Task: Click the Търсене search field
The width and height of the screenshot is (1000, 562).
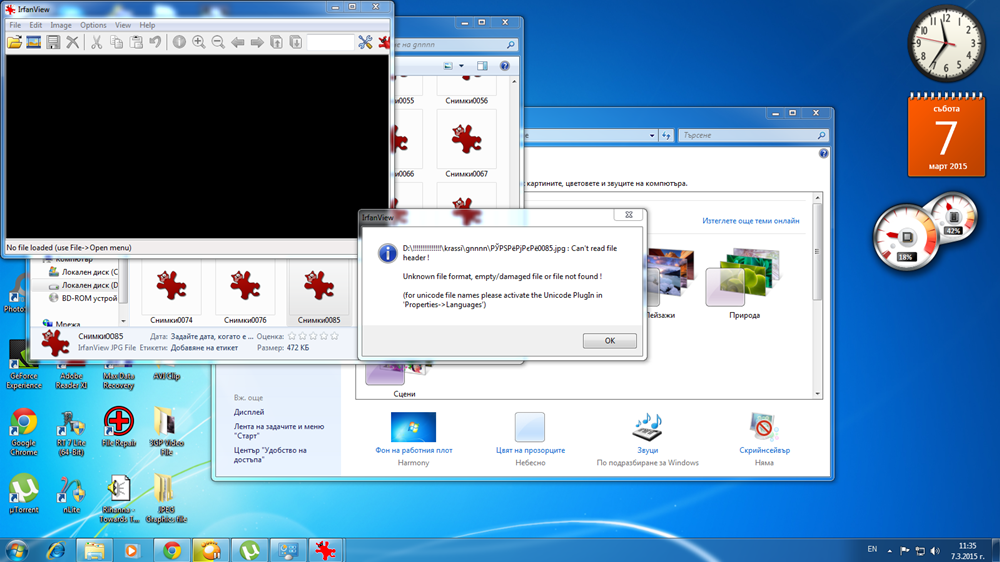Action: click(747, 135)
